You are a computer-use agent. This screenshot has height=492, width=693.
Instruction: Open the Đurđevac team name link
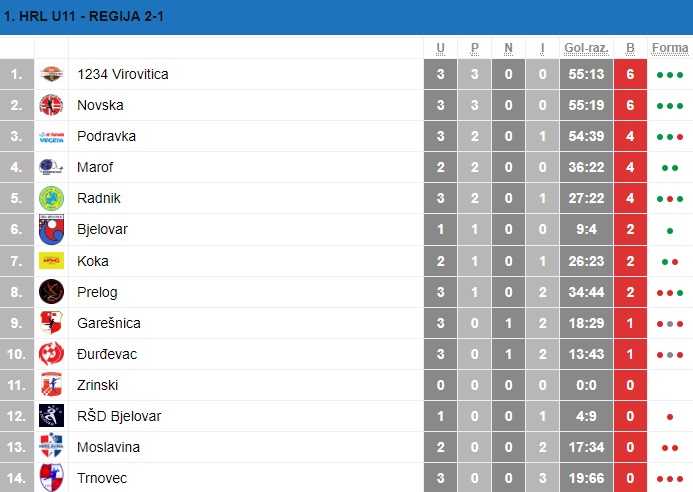107,354
